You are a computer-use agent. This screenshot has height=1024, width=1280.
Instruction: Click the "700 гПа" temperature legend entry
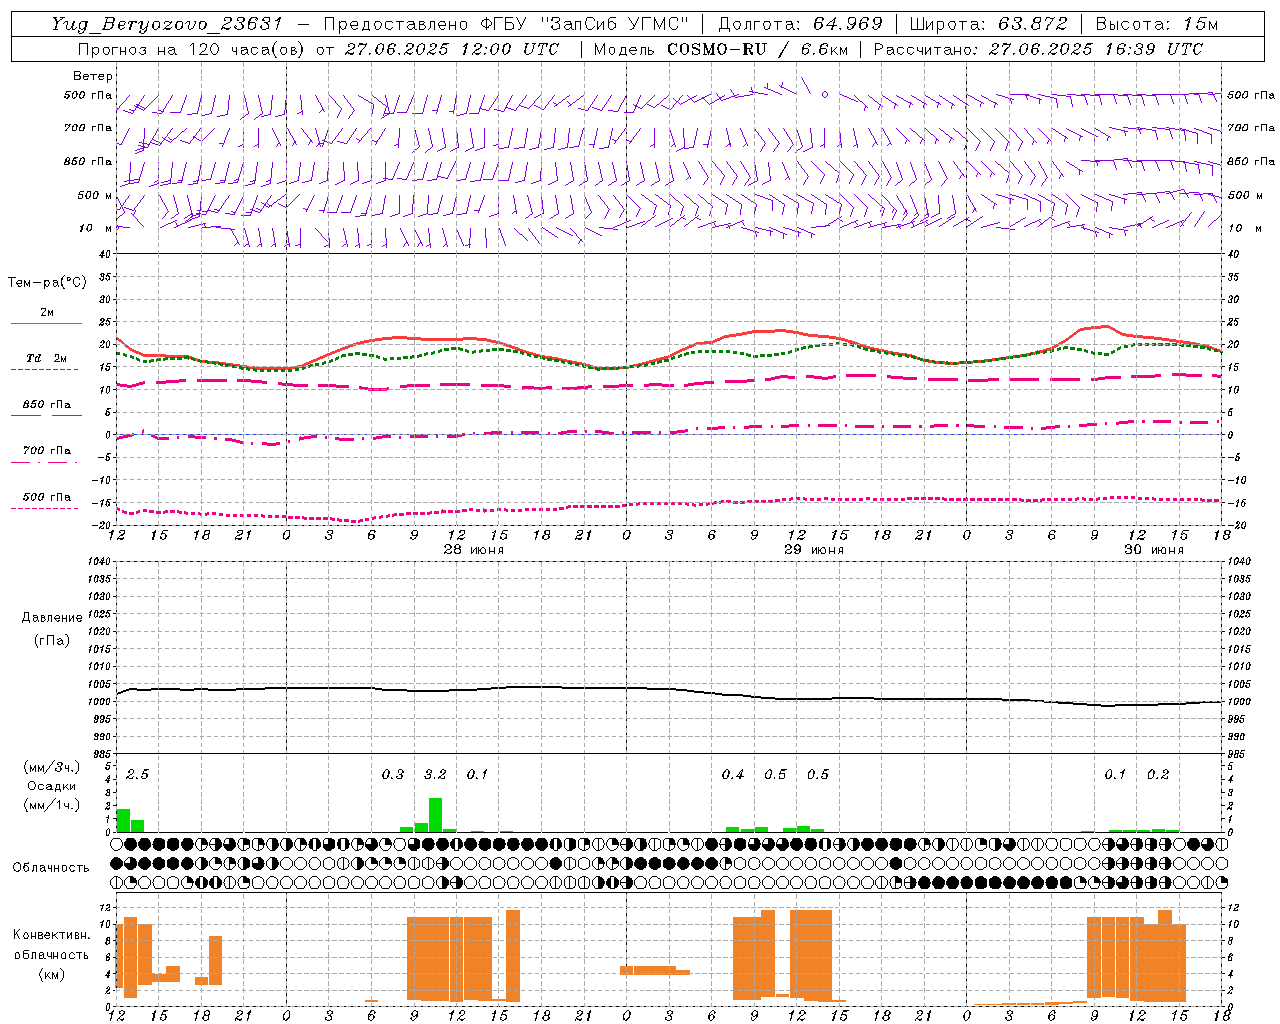click(x=47, y=451)
